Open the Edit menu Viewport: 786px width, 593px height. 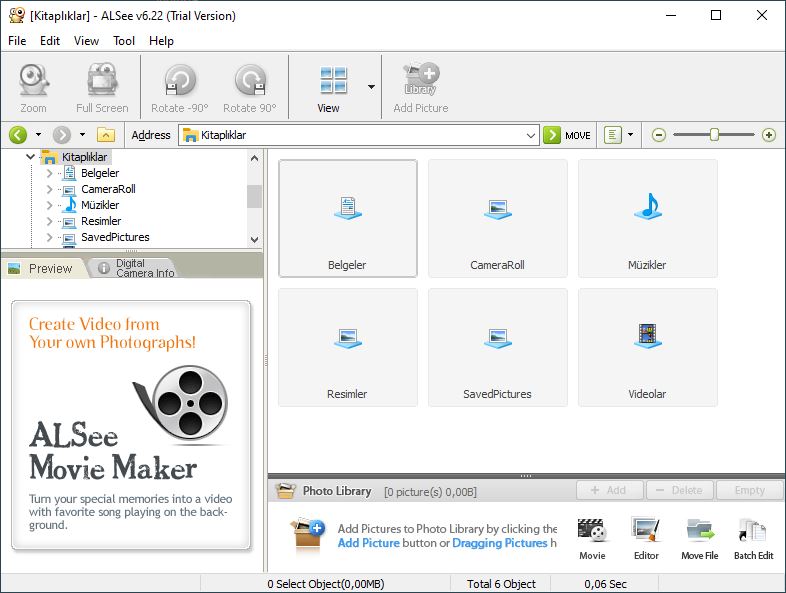click(50, 41)
